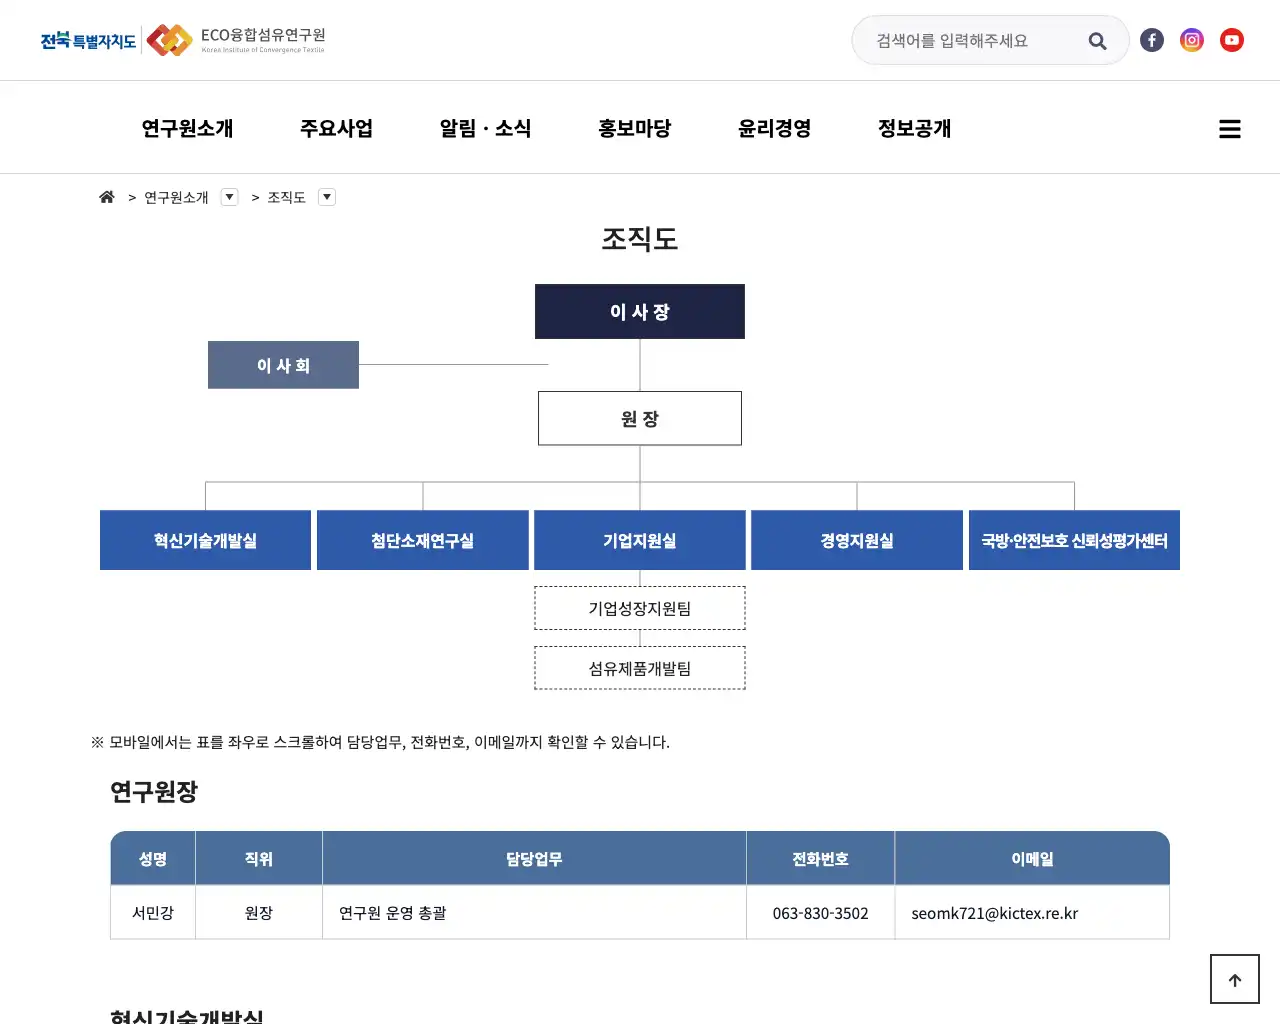Click the 담당업무 column header
Image resolution: width=1280 pixels, height=1024 pixels.
[534, 858]
